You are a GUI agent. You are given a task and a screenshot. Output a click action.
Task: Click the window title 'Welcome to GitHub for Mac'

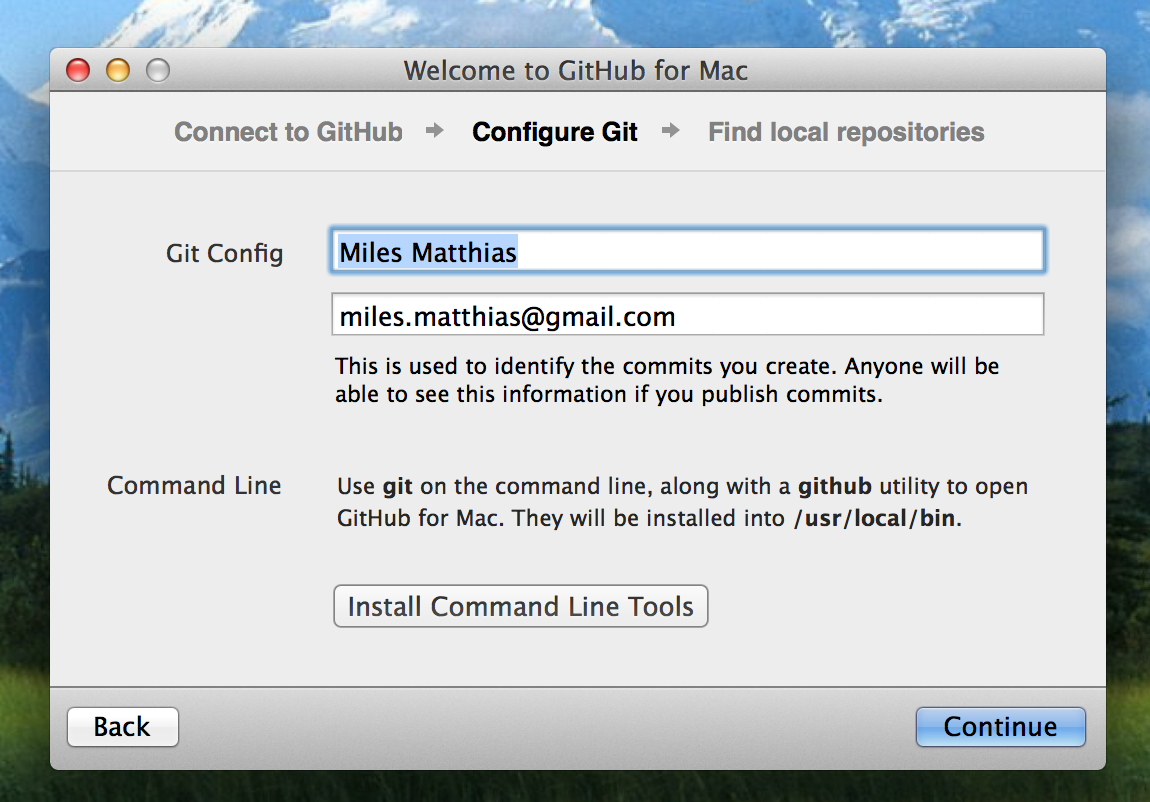click(x=576, y=70)
